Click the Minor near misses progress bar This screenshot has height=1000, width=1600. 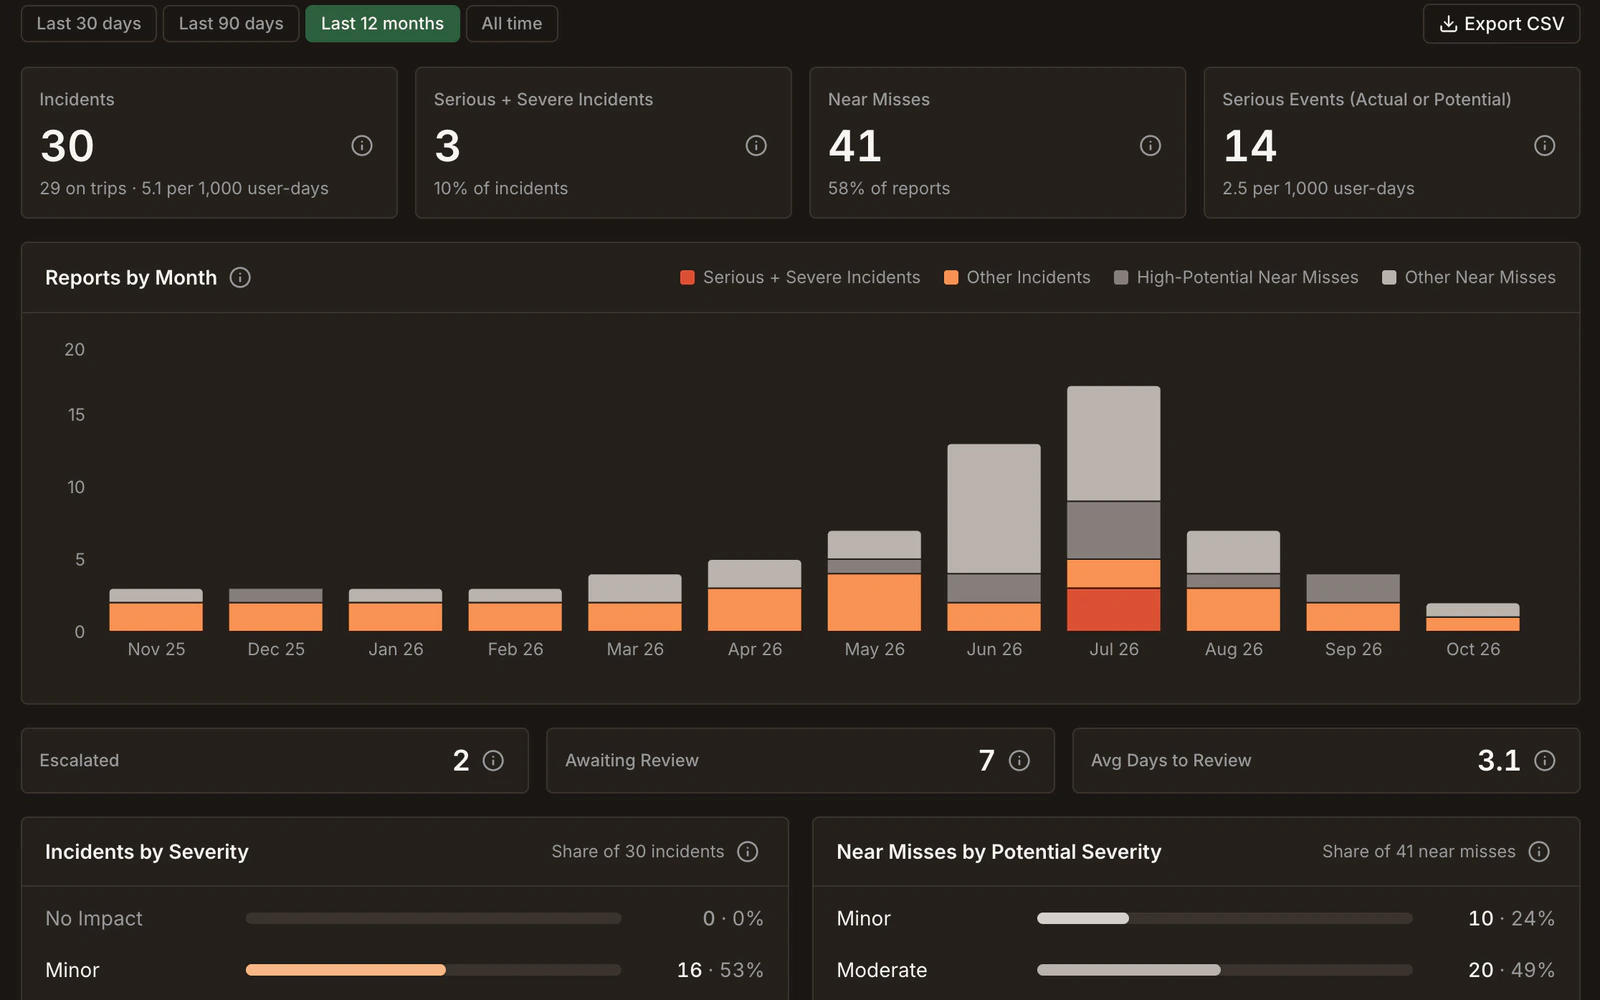coord(1225,918)
